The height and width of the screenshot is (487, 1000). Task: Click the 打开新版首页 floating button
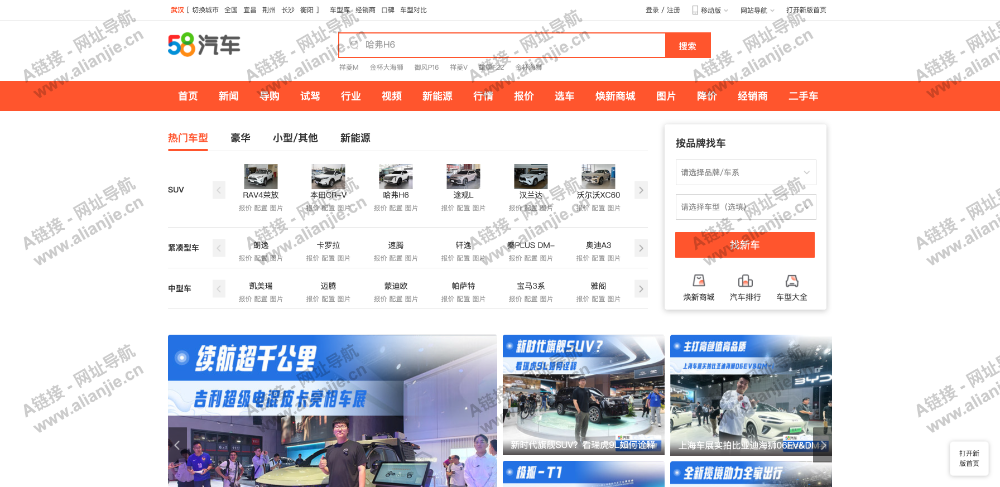(x=969, y=458)
